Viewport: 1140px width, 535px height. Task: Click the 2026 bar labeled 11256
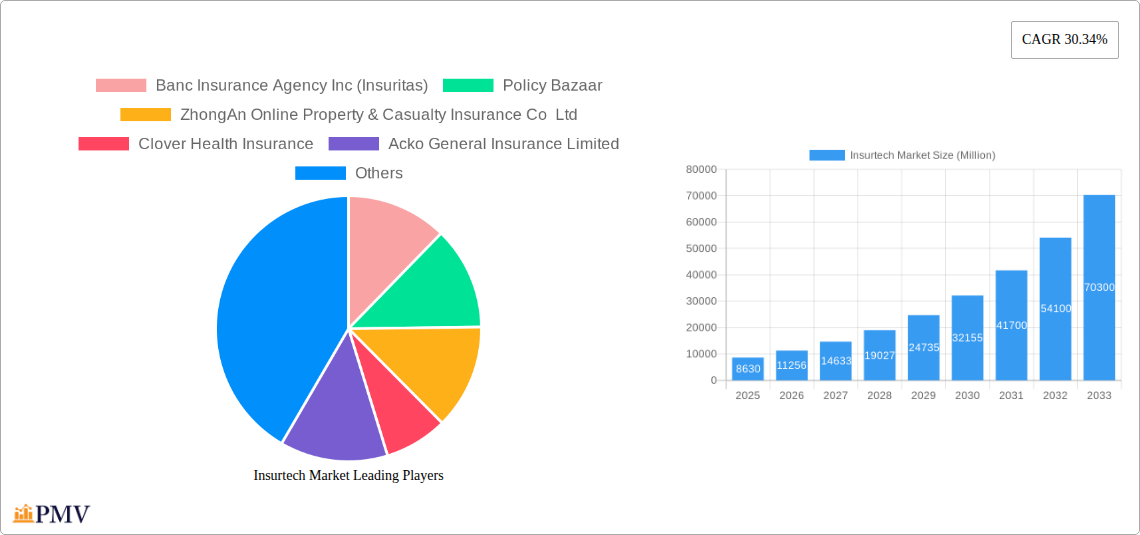click(792, 365)
